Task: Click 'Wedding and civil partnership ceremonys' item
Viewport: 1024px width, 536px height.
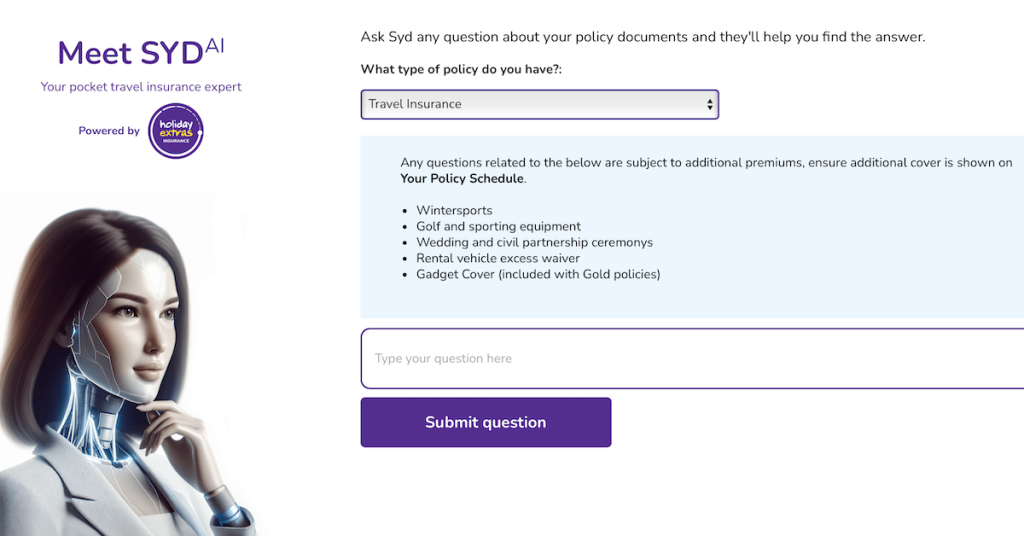Action: 534,243
